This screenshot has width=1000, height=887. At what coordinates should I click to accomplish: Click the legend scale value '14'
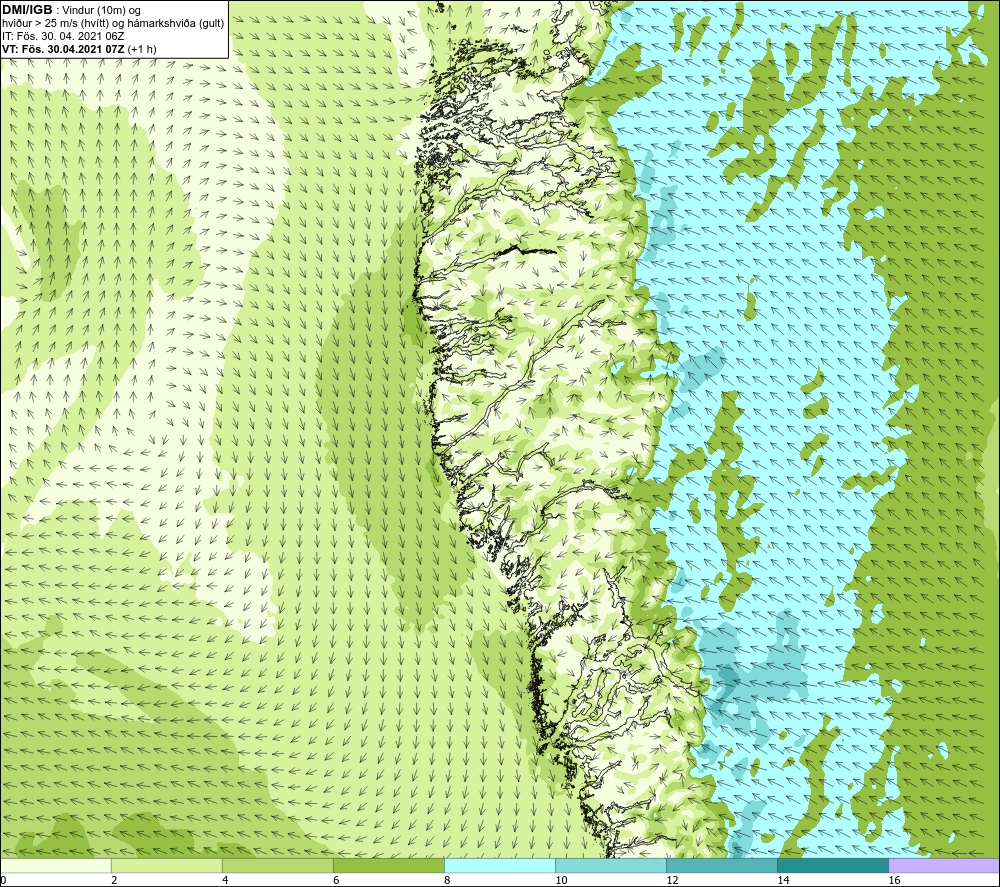(783, 880)
